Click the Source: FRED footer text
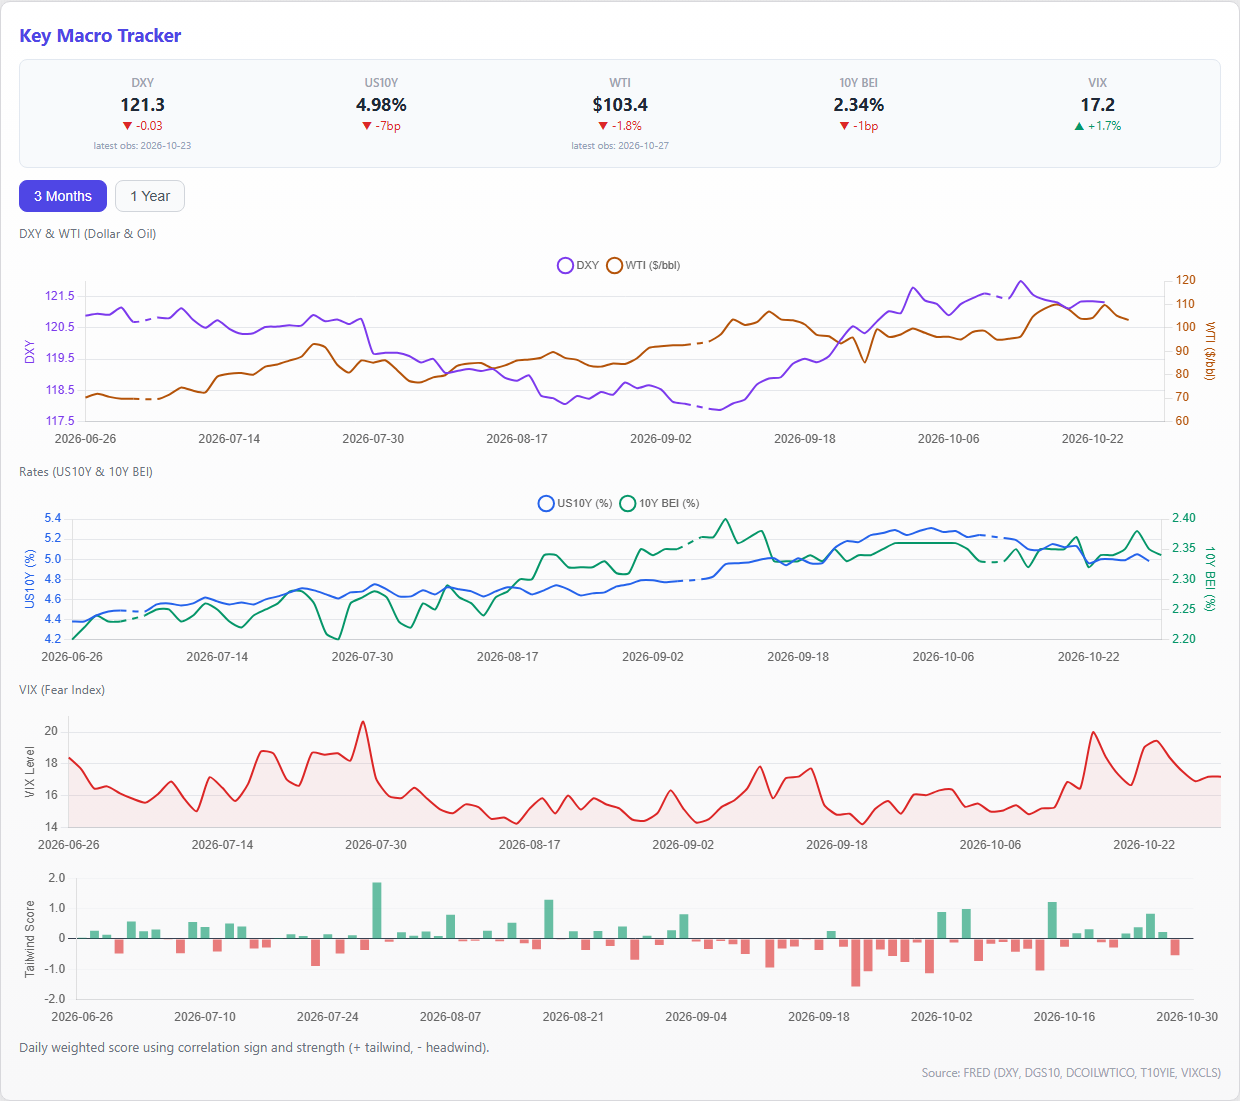 pyautogui.click(x=1071, y=1073)
